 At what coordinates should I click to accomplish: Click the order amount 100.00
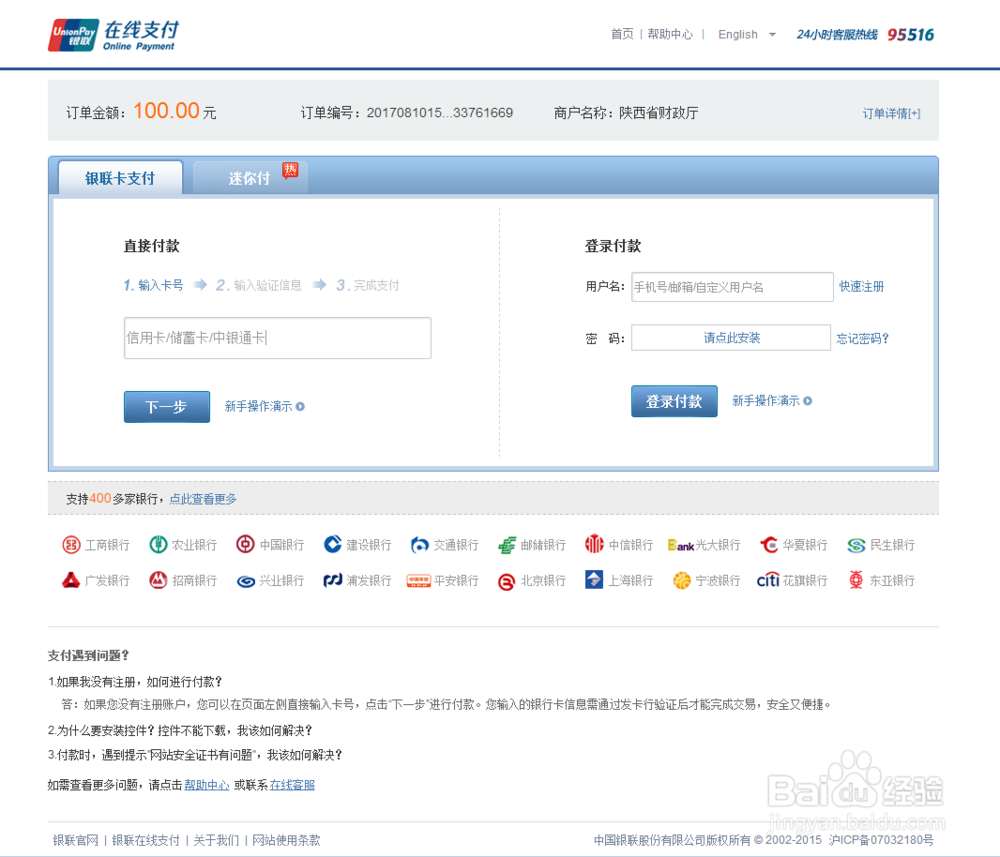pos(166,111)
